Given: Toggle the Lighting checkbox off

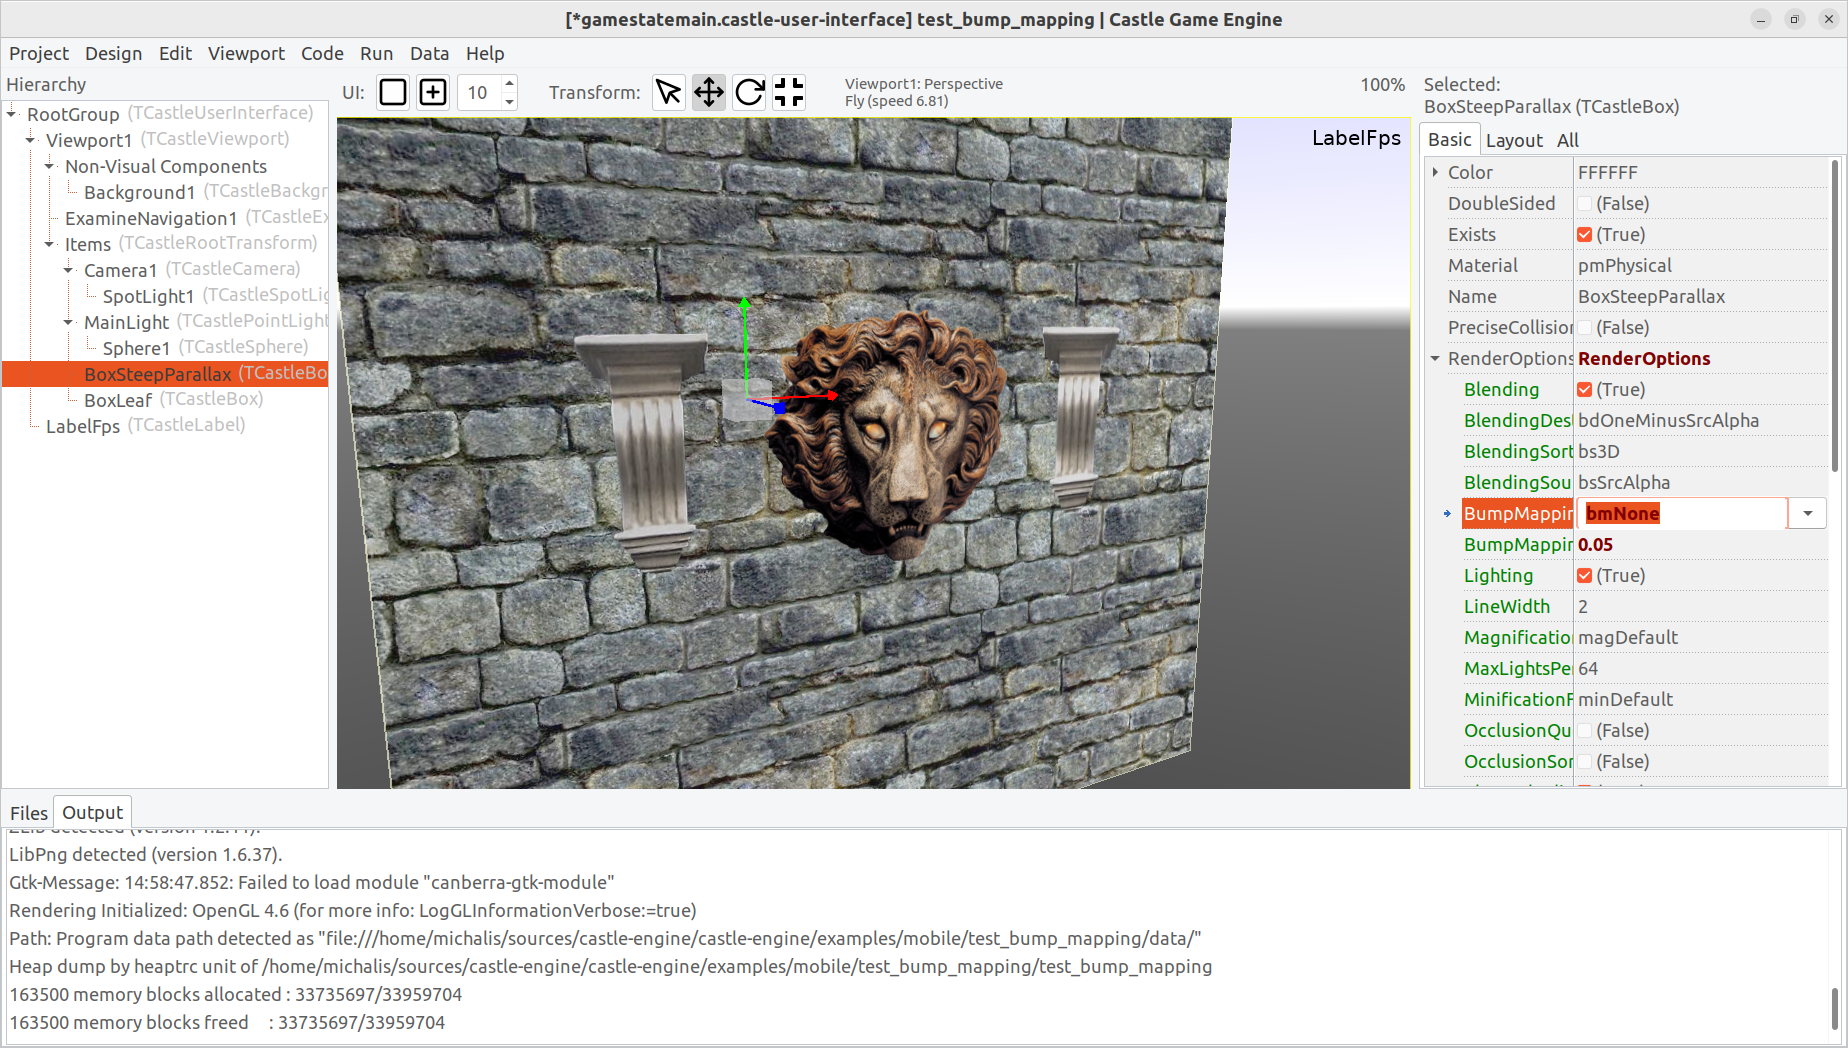Looking at the screenshot, I should point(1585,575).
